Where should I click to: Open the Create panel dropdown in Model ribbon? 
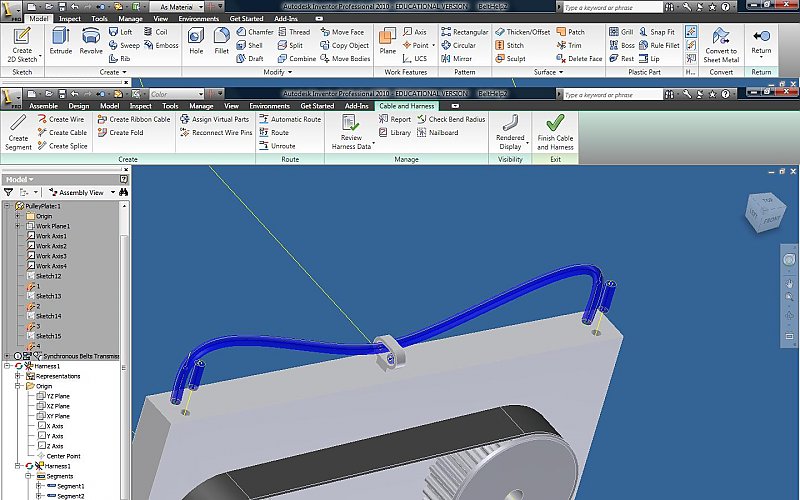click(113, 72)
